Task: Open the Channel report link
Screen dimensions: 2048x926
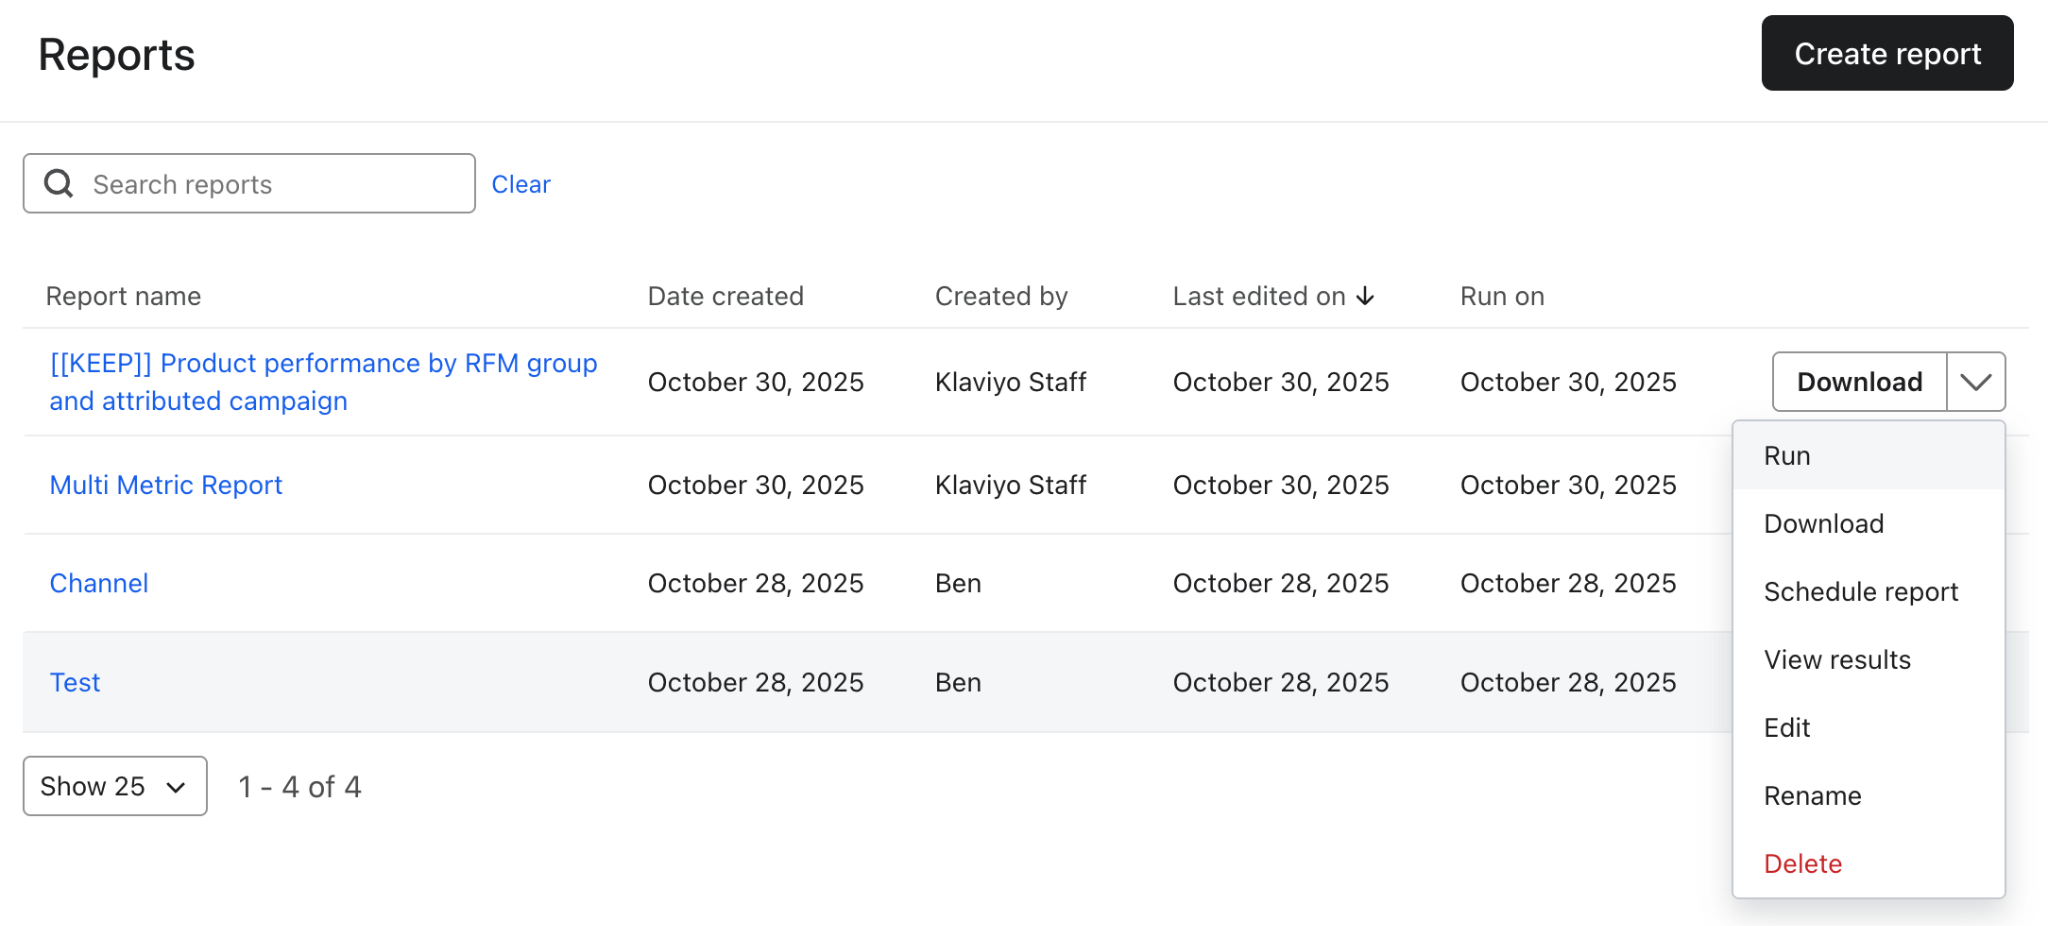Action: click(x=99, y=583)
